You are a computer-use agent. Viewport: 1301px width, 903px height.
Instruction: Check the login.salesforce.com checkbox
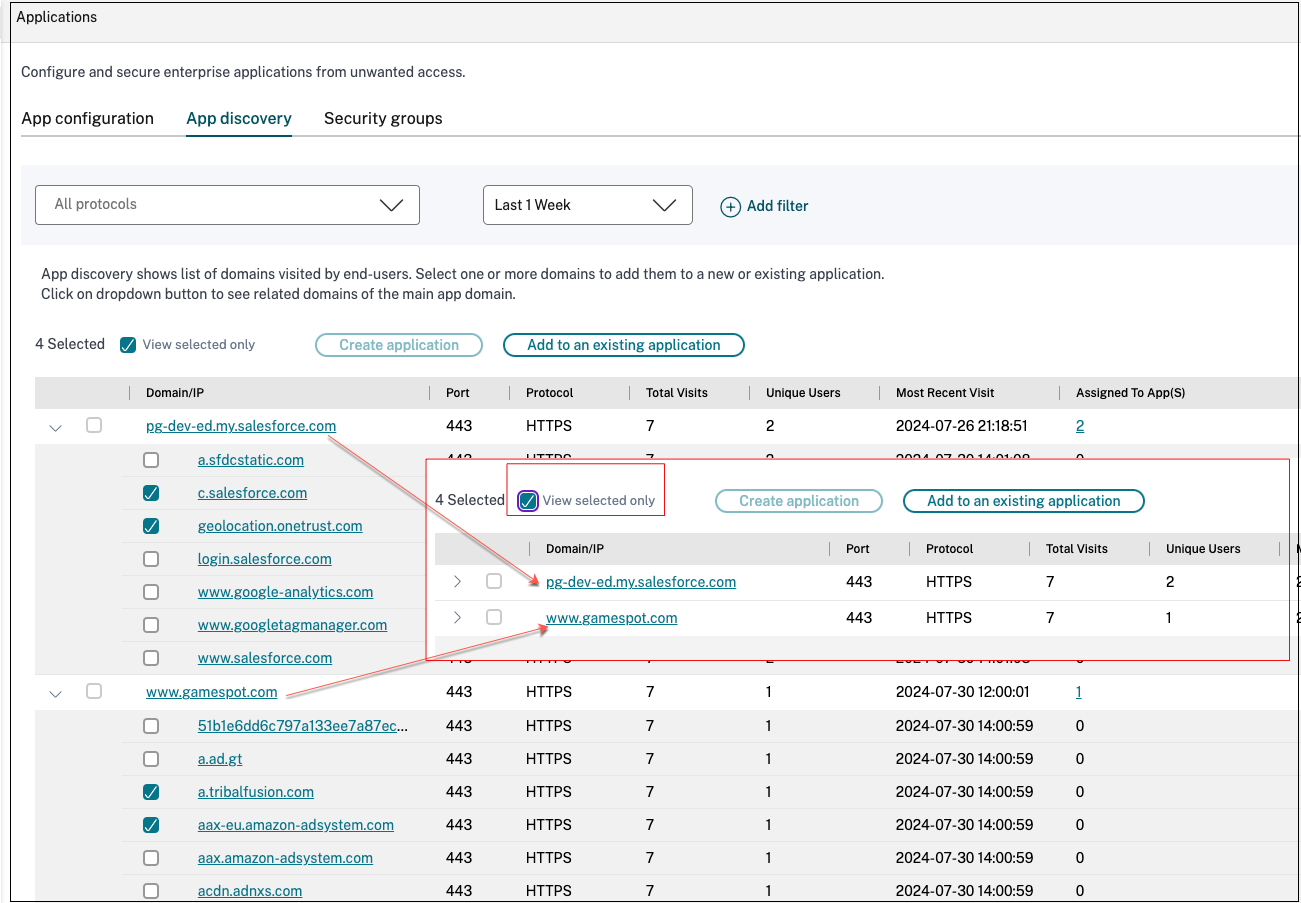[x=151, y=559]
